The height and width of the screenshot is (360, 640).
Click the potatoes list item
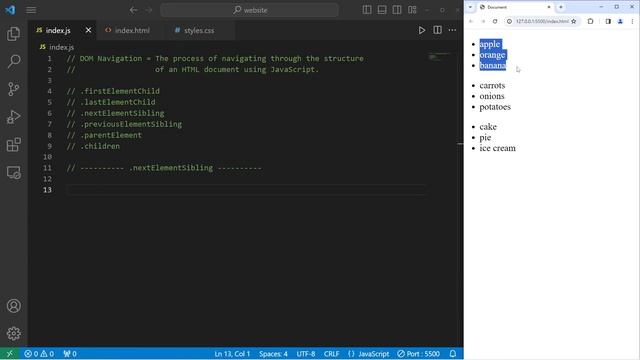tap(495, 107)
